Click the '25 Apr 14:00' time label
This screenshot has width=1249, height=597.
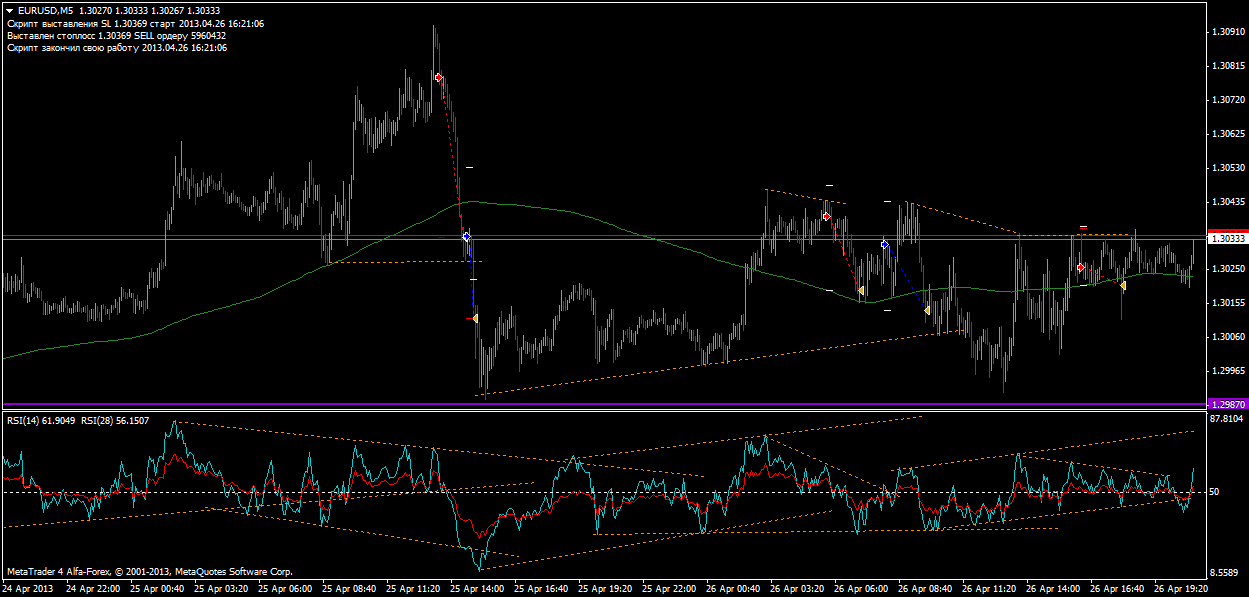click(x=477, y=590)
